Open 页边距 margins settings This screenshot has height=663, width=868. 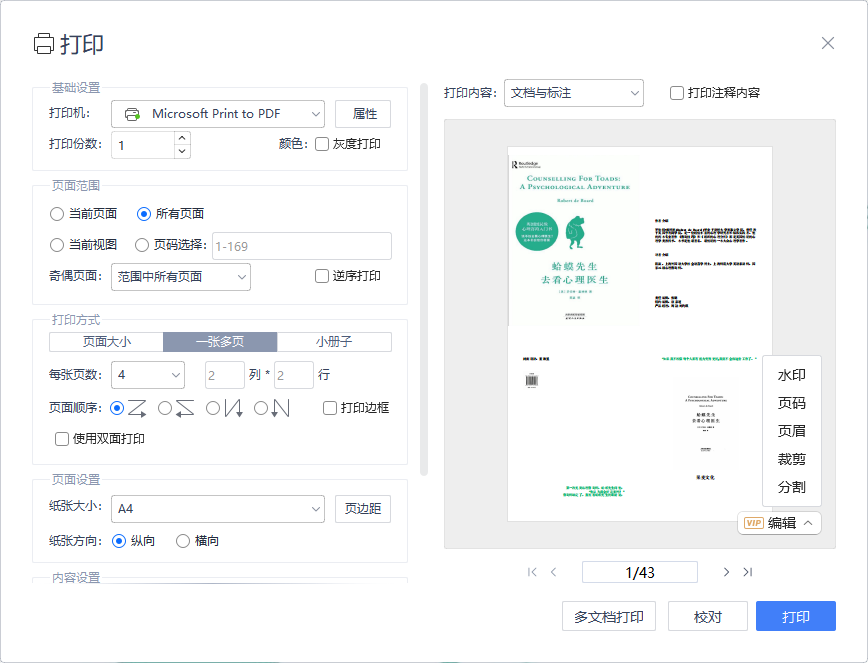[363, 509]
